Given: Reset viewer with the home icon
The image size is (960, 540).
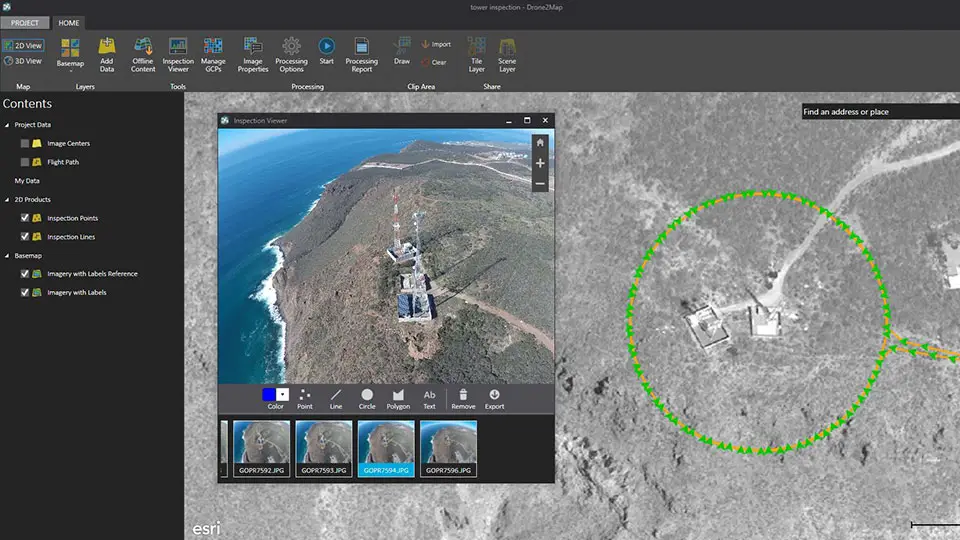Looking at the screenshot, I should 540,143.
